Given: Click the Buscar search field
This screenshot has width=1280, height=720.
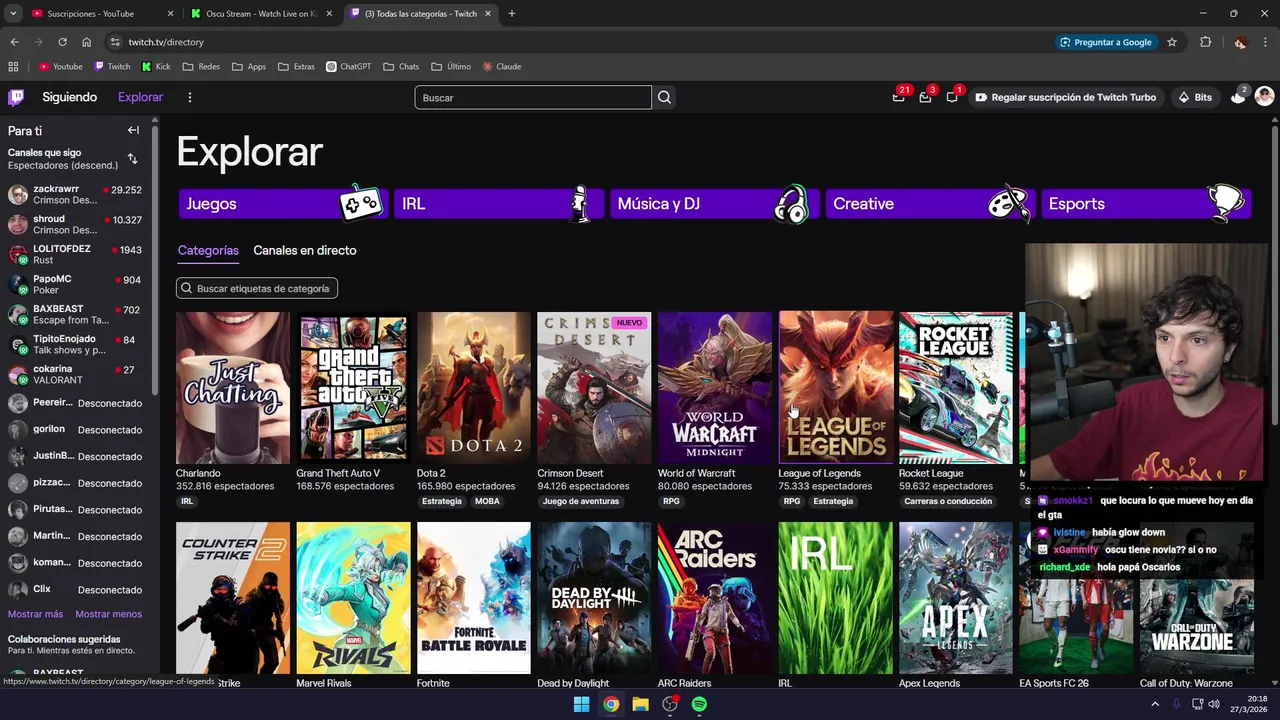Looking at the screenshot, I should point(533,97).
